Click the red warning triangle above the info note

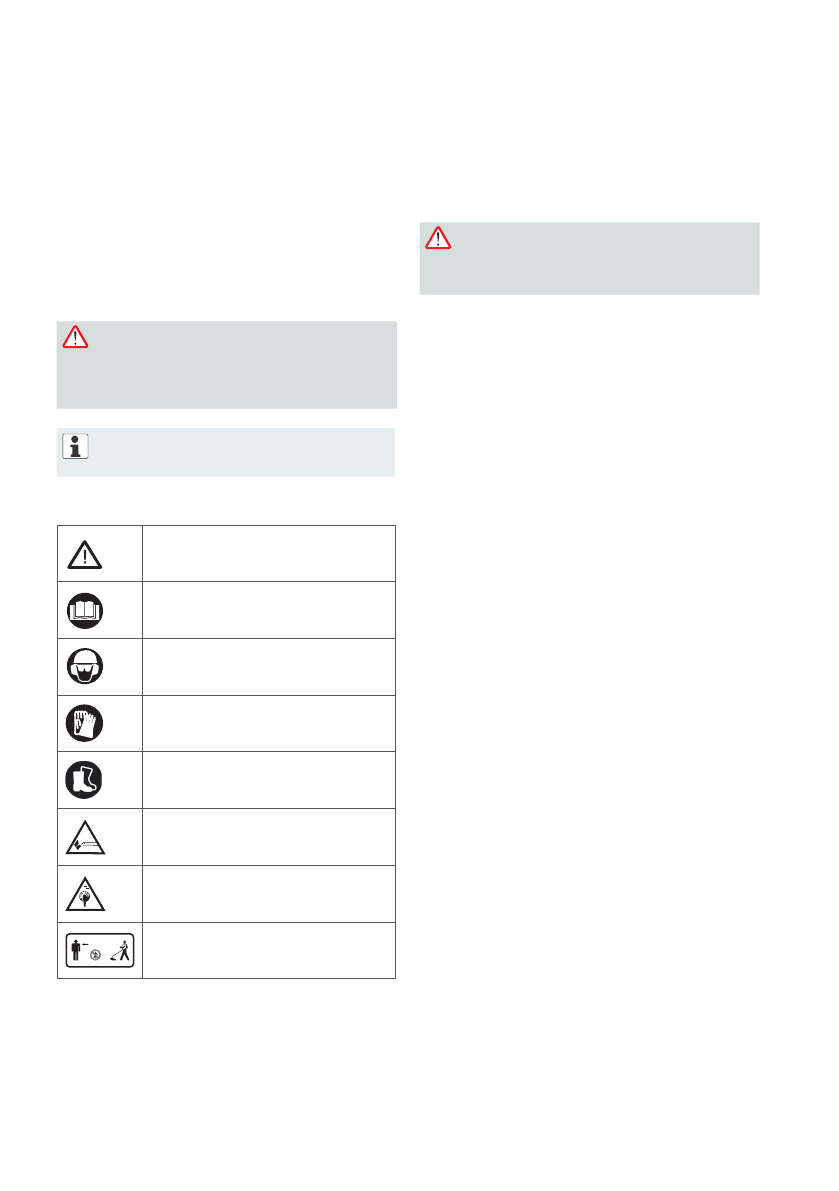click(76, 337)
